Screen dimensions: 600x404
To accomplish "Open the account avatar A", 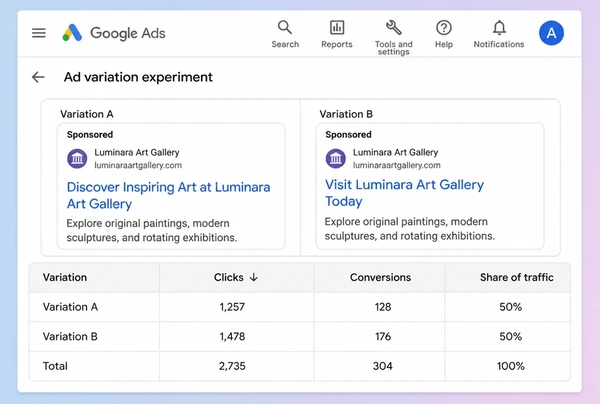I will [x=551, y=33].
